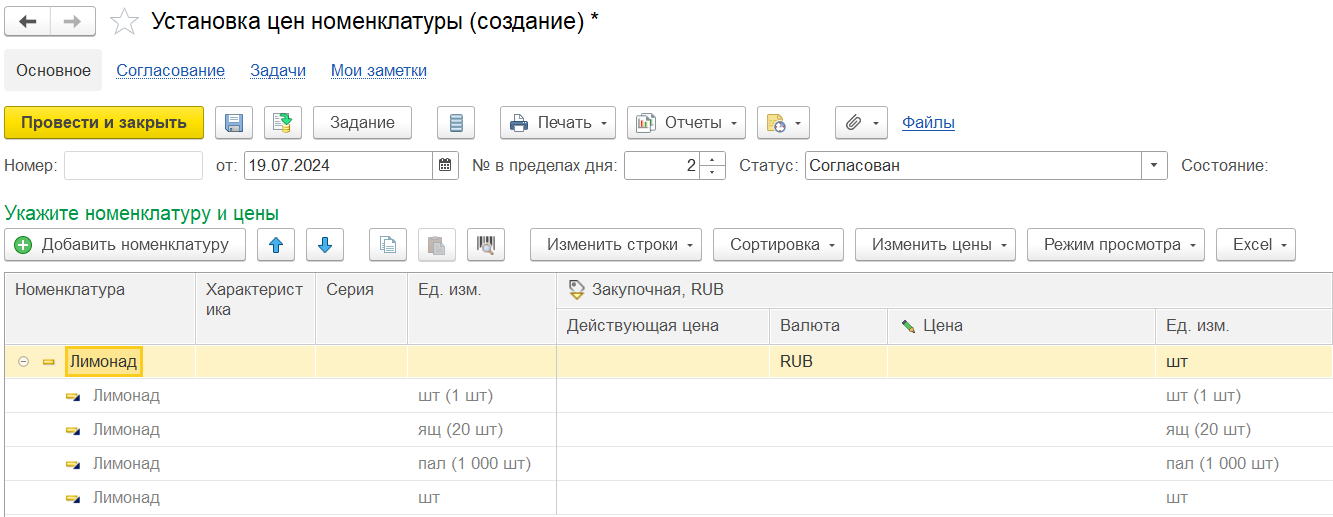
Task: Click the Провести и закрыть button
Action: [104, 123]
